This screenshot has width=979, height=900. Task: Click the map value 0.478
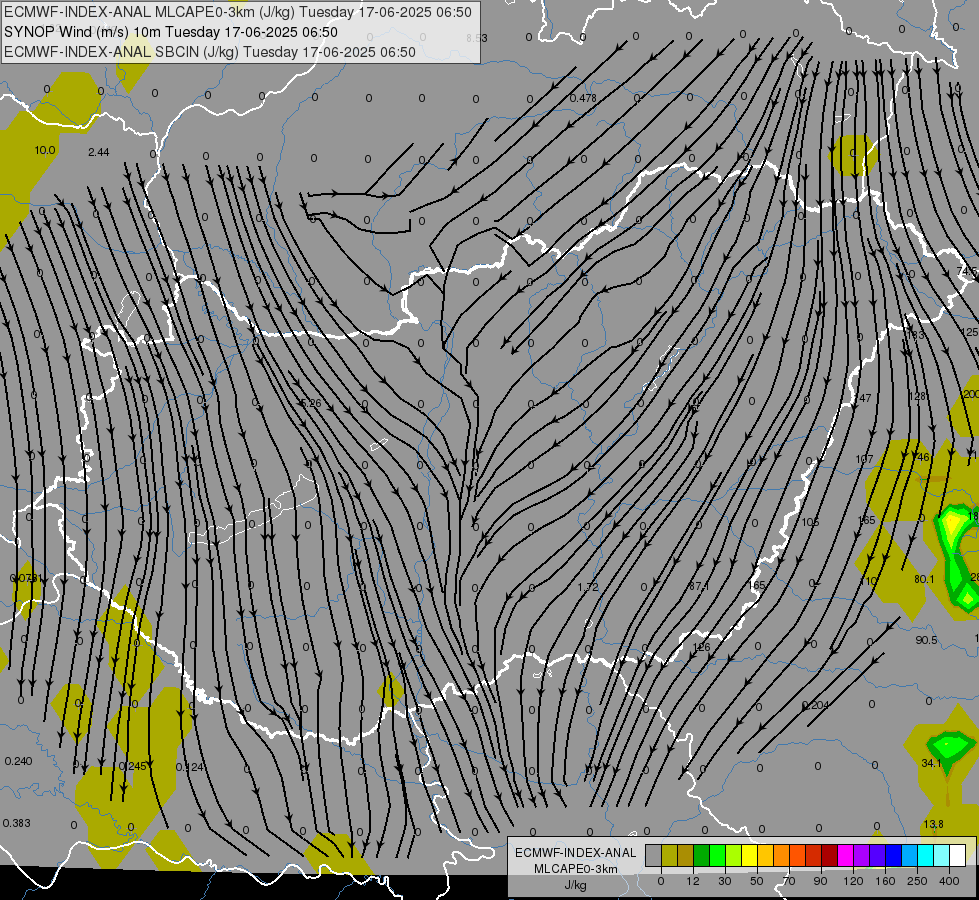(583, 98)
